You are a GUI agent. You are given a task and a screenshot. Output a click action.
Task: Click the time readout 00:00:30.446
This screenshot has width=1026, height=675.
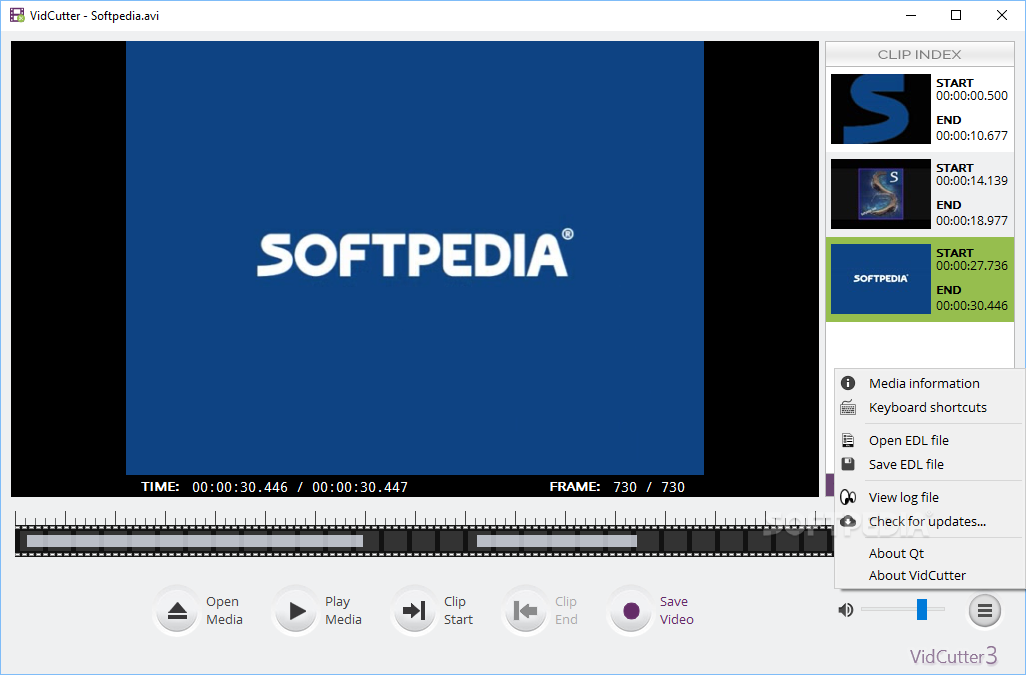pyautogui.click(x=240, y=487)
